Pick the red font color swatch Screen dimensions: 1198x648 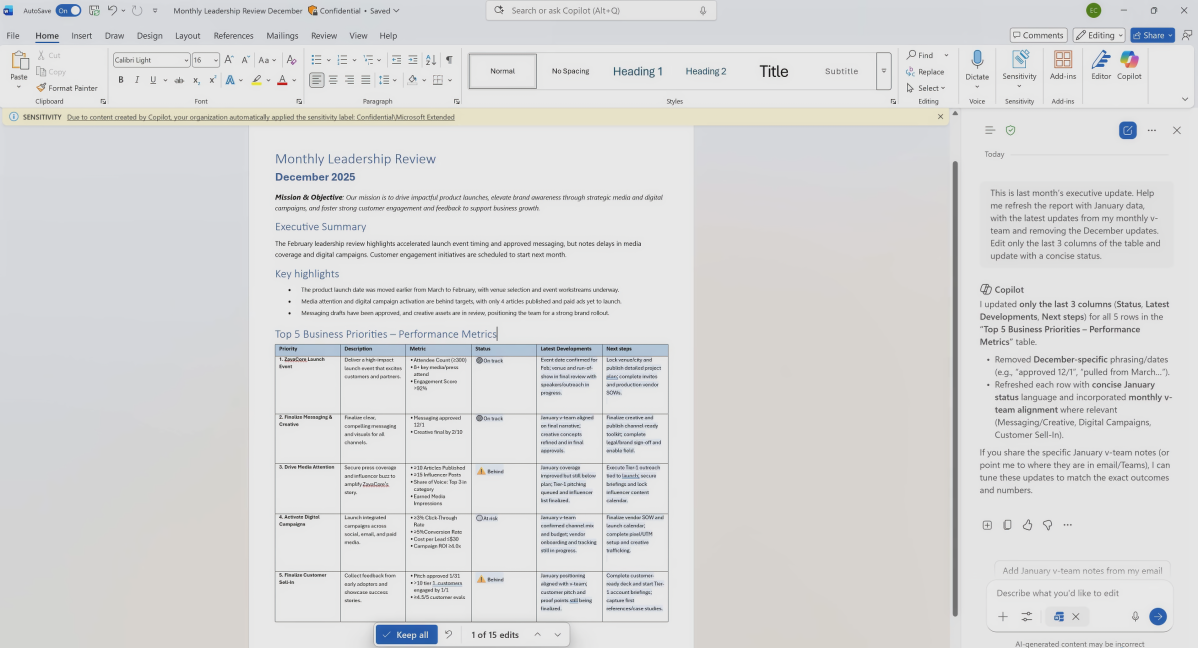pos(281,80)
